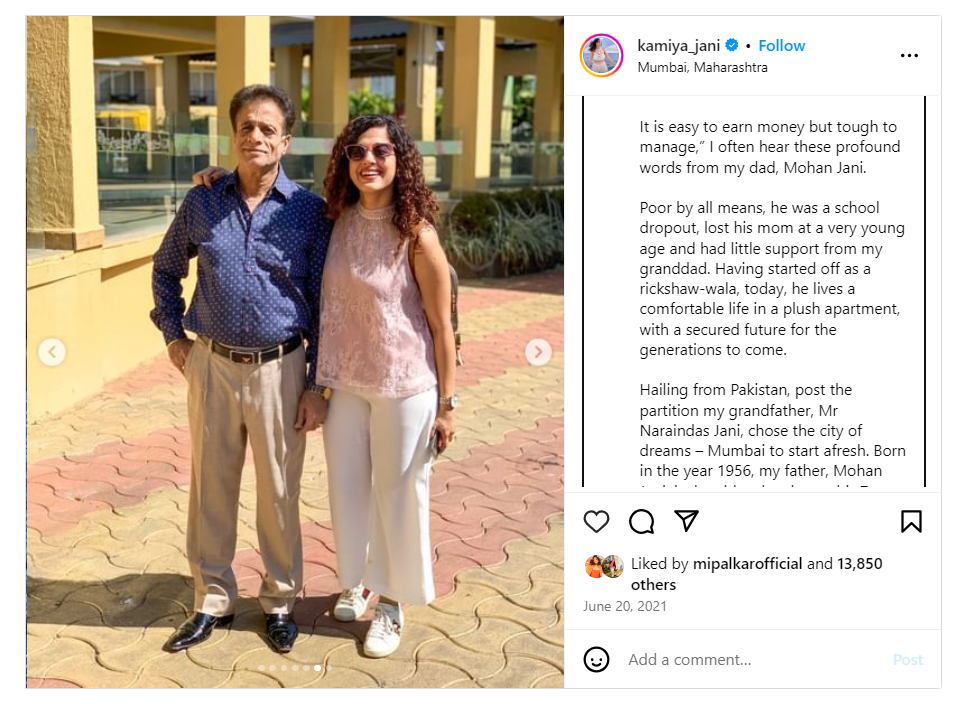Follow the kamiya_jani account
962x704 pixels.
click(x=781, y=46)
